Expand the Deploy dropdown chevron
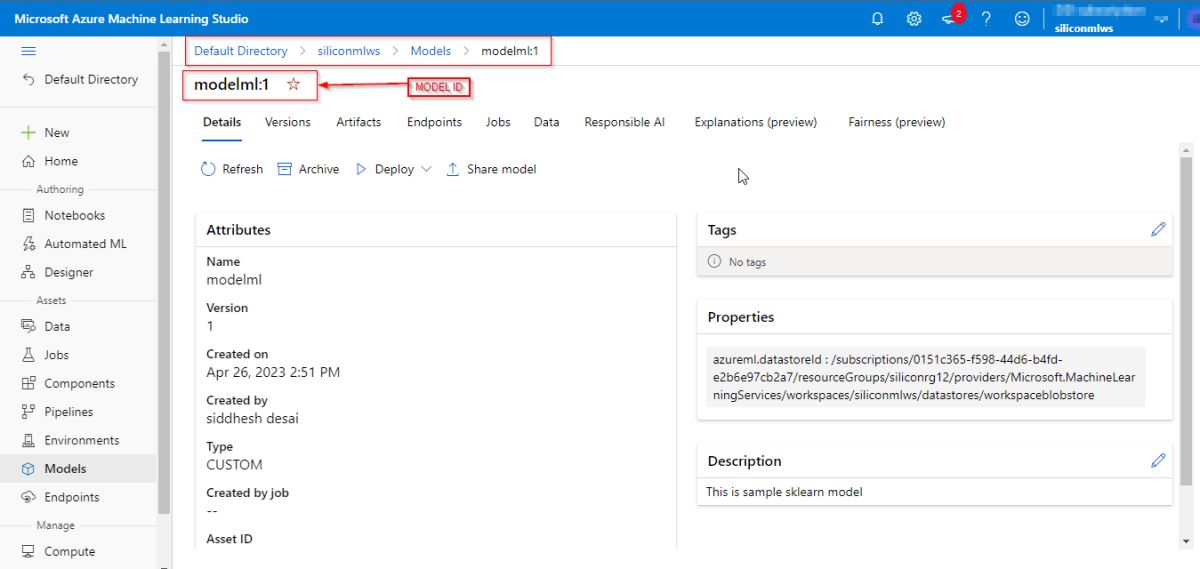1200x569 pixels. point(426,169)
